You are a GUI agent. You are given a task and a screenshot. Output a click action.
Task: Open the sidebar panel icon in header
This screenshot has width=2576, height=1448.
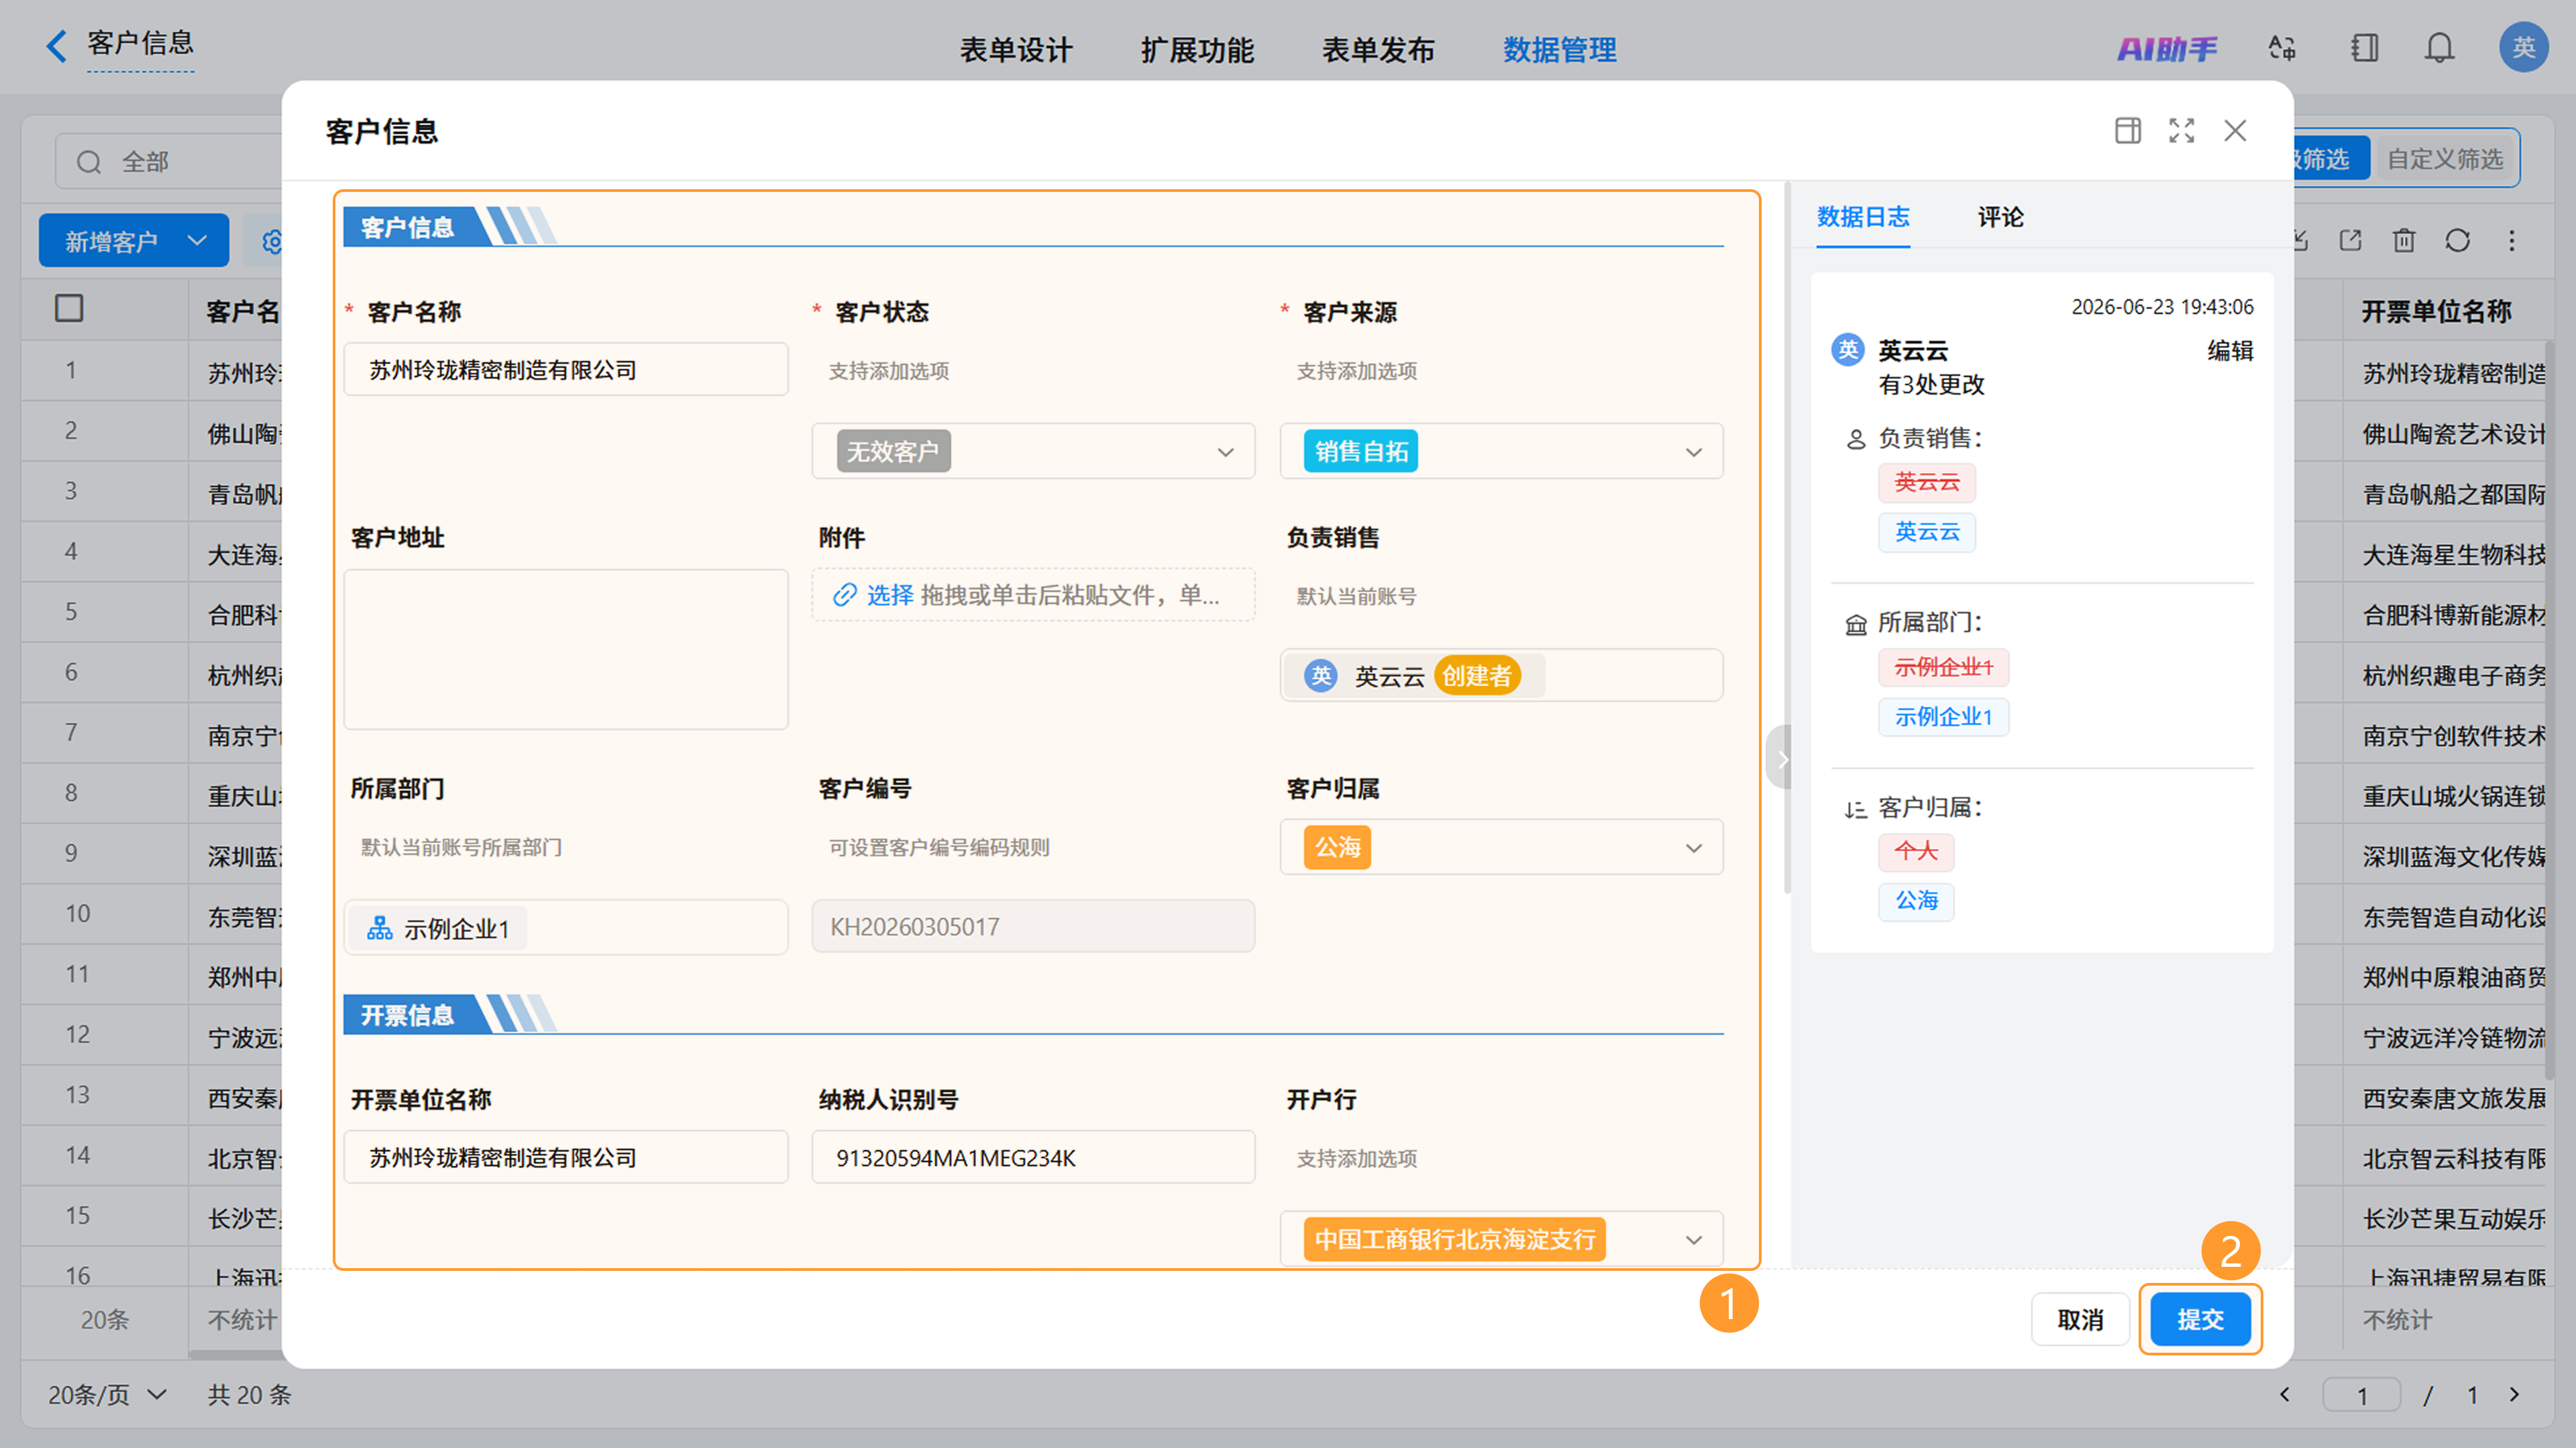tap(2364, 48)
